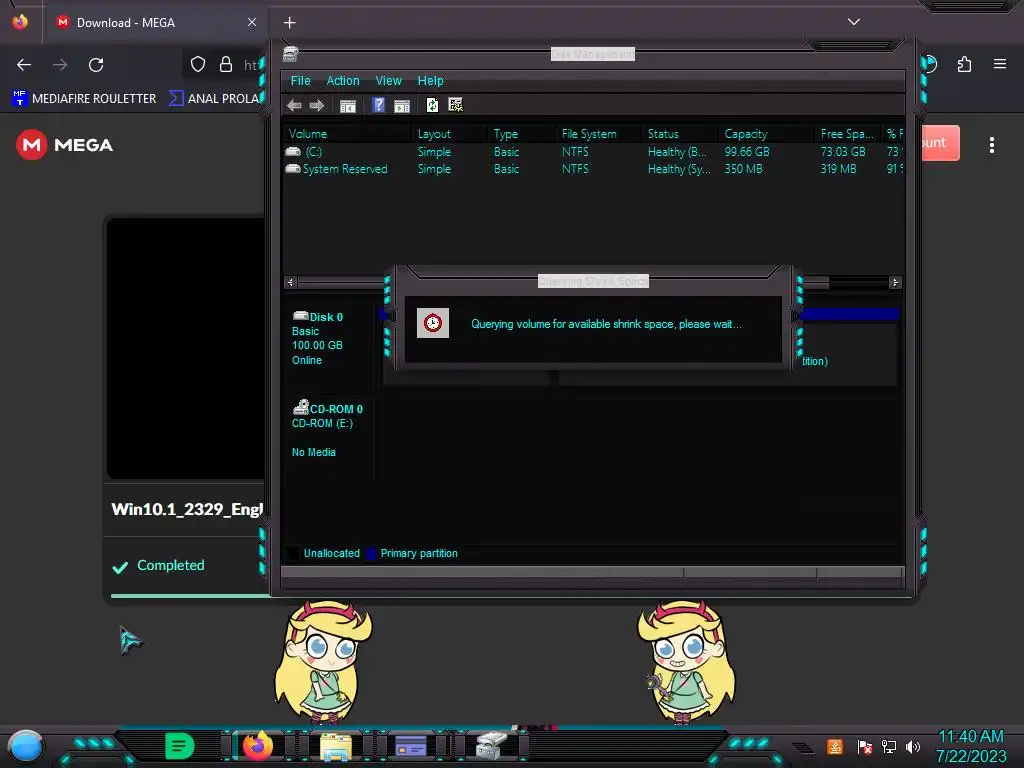Click the blue Start orb on taskbar
1024x768 pixels.
(x=25, y=746)
